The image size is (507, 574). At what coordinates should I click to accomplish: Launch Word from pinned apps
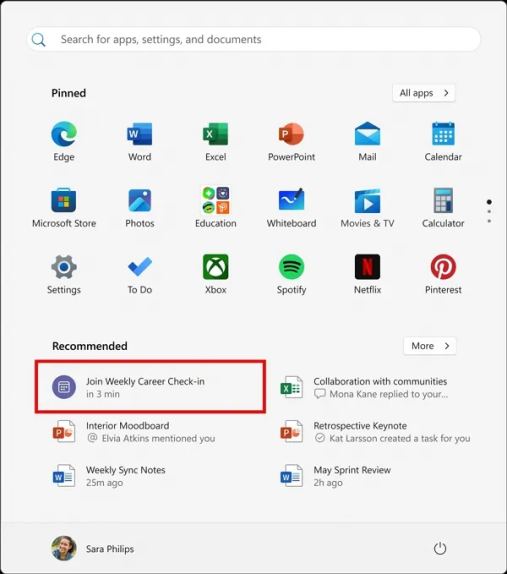point(139,141)
